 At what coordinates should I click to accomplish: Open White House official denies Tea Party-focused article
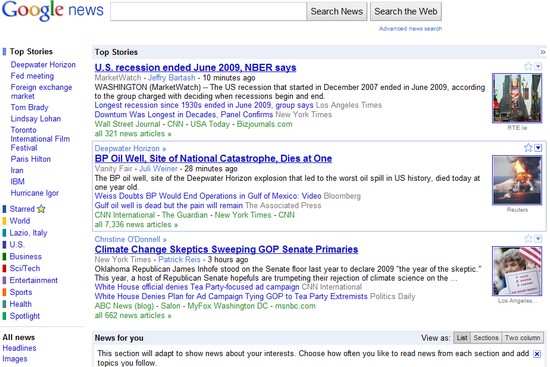pos(197,287)
